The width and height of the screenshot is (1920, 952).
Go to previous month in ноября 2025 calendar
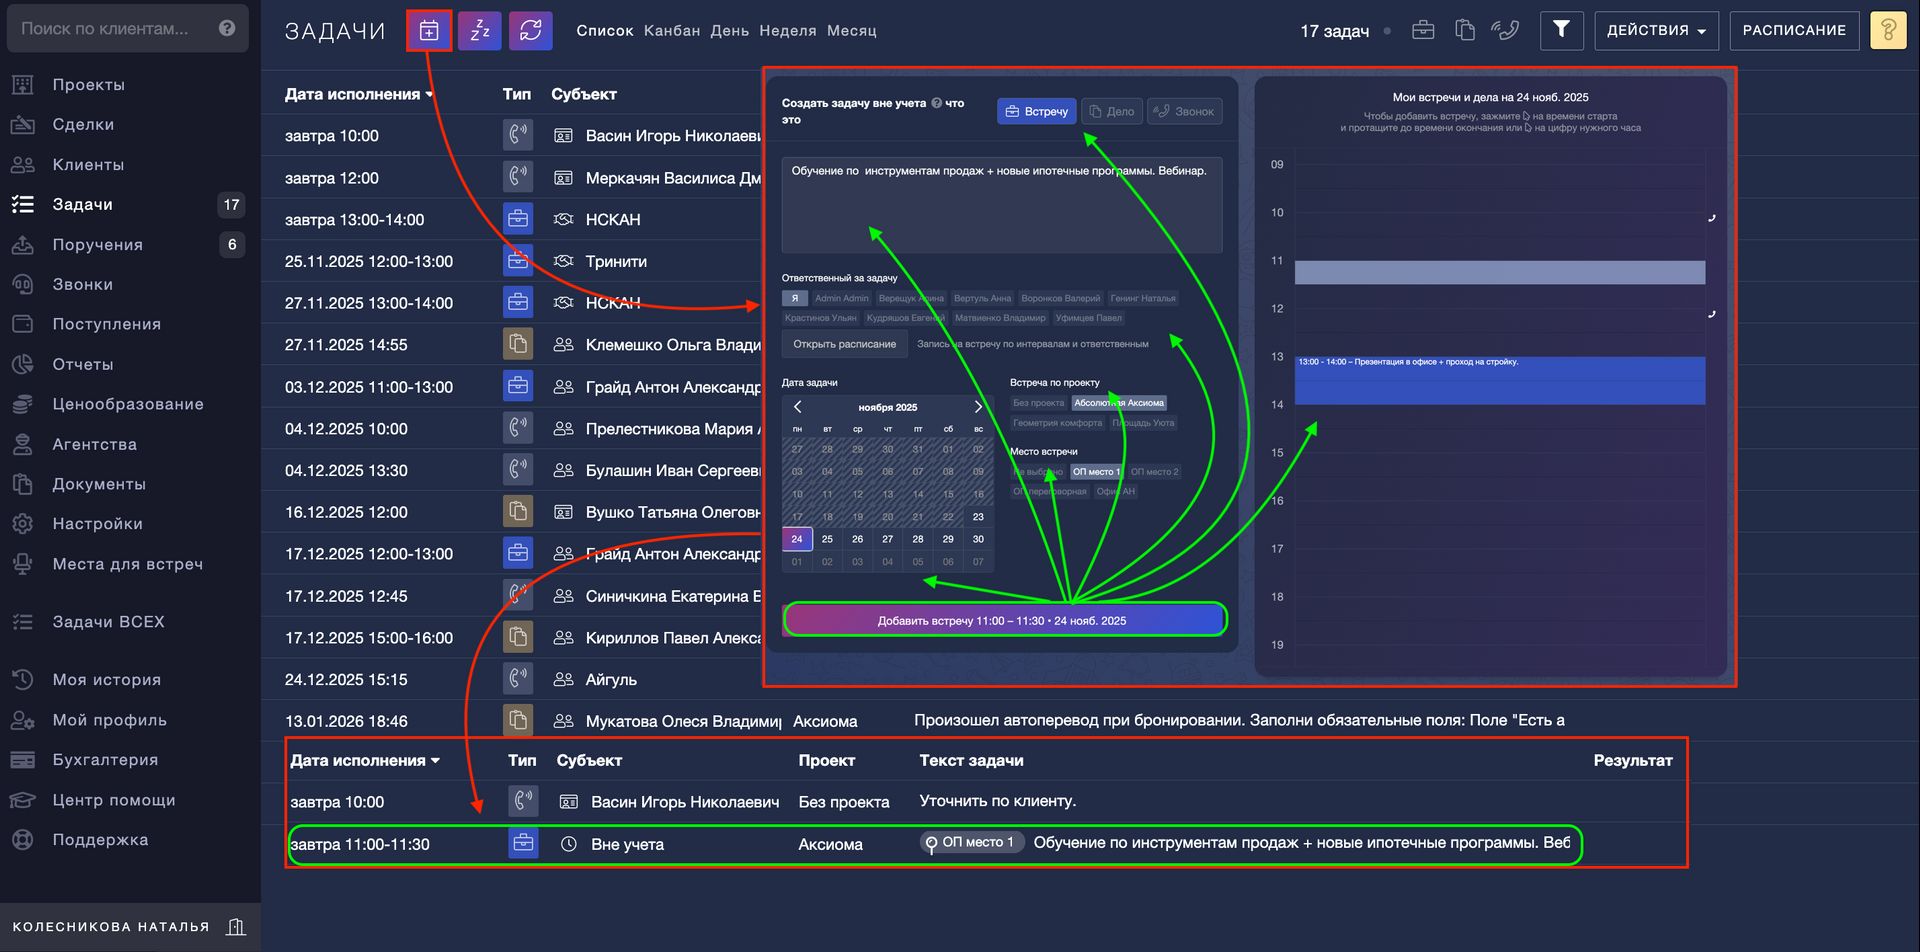(797, 407)
